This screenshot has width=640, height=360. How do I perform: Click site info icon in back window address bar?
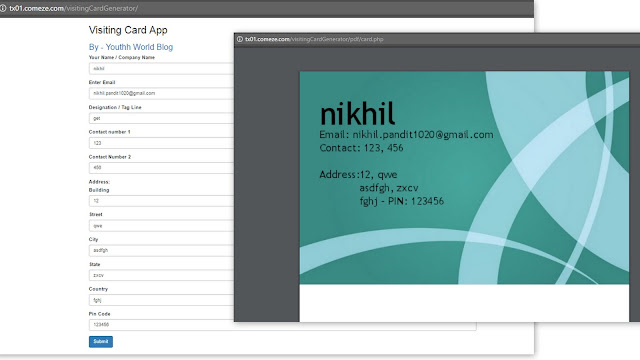[3, 8]
